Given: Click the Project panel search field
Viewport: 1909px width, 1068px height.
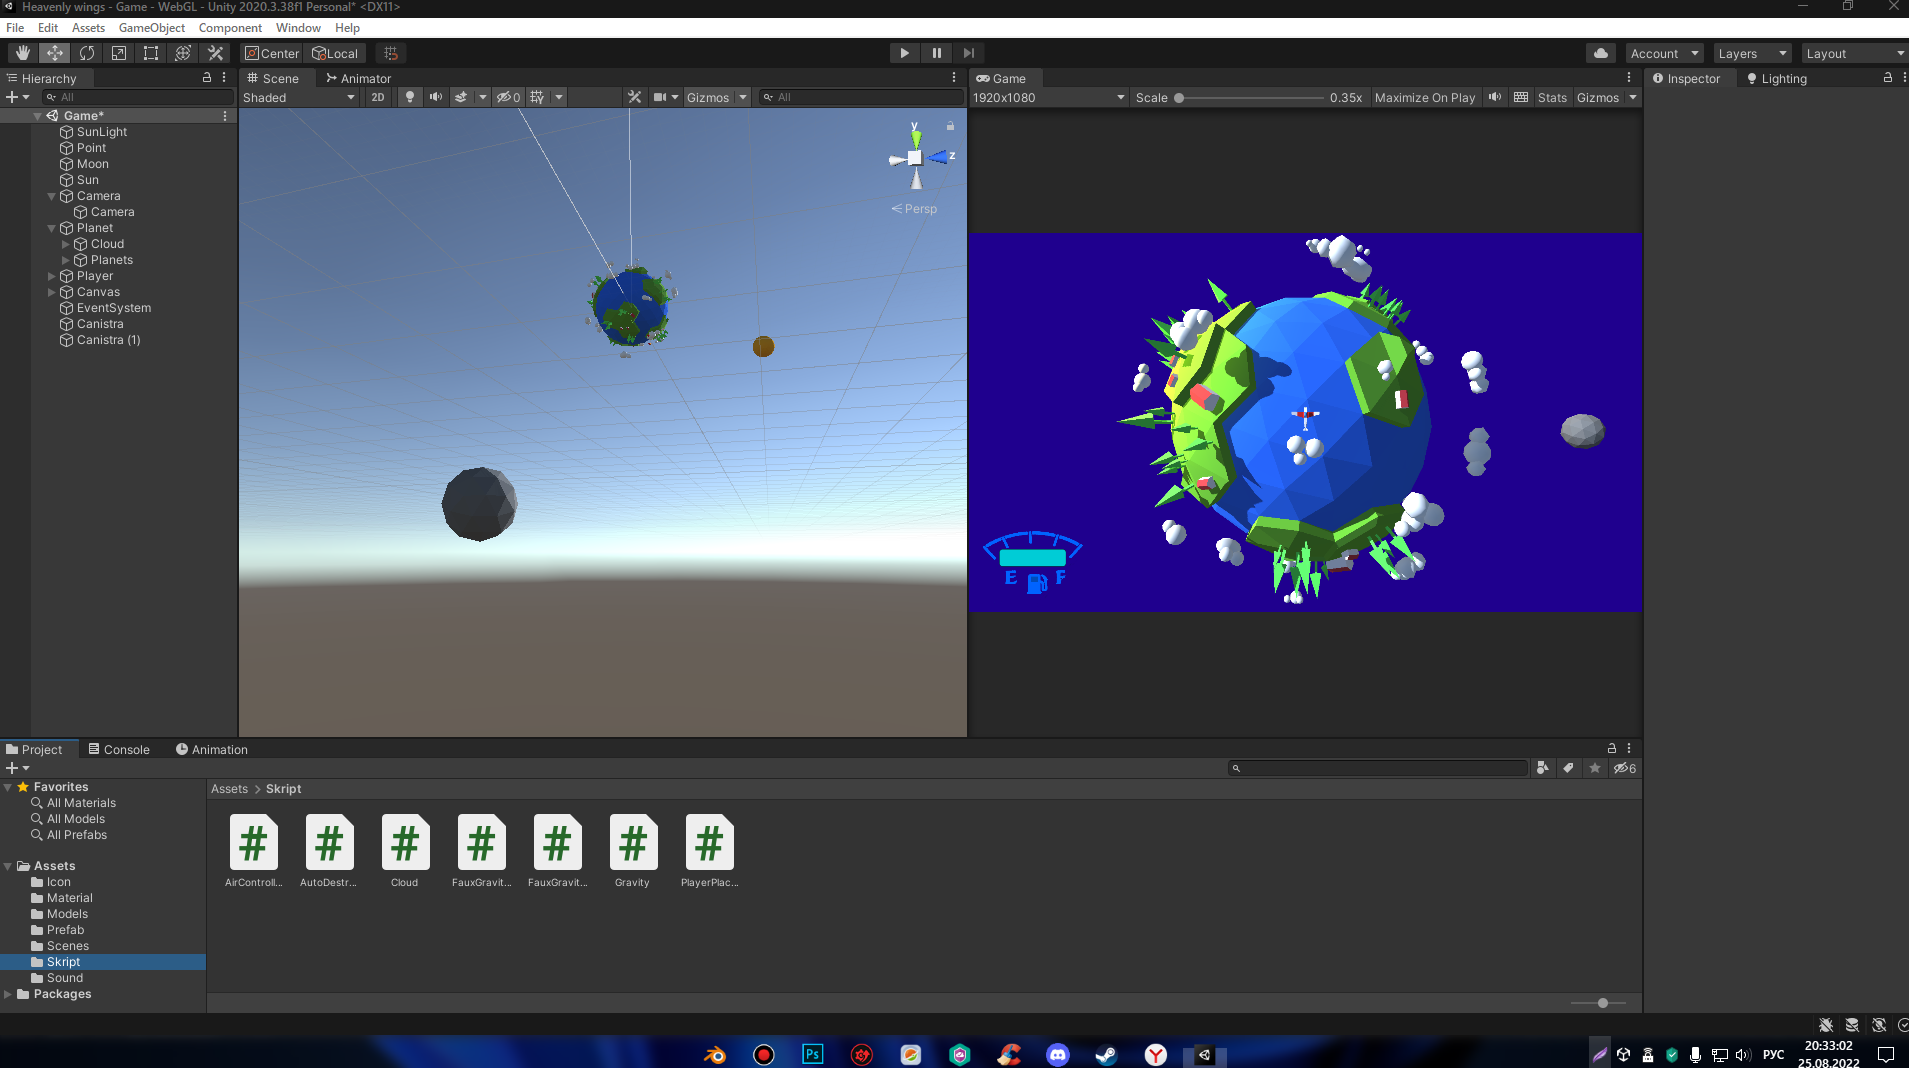Looking at the screenshot, I should point(1380,768).
